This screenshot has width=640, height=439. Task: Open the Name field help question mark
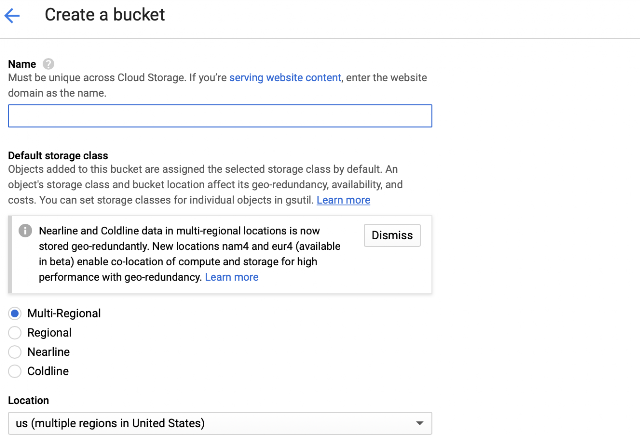pyautogui.click(x=48, y=64)
